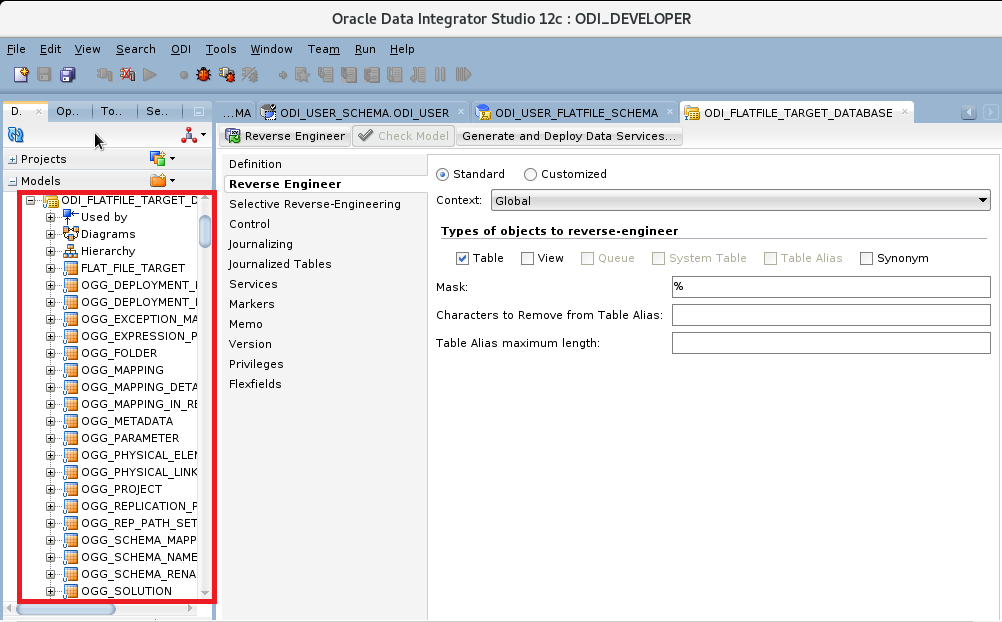This screenshot has height=622, width=1002.
Task: Click the Pause icon in the toolbar
Action: pos(440,75)
